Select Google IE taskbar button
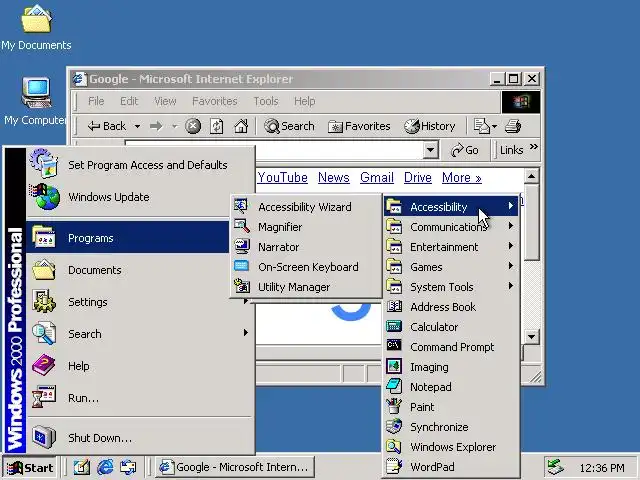This screenshot has height=480, width=640. click(235, 467)
